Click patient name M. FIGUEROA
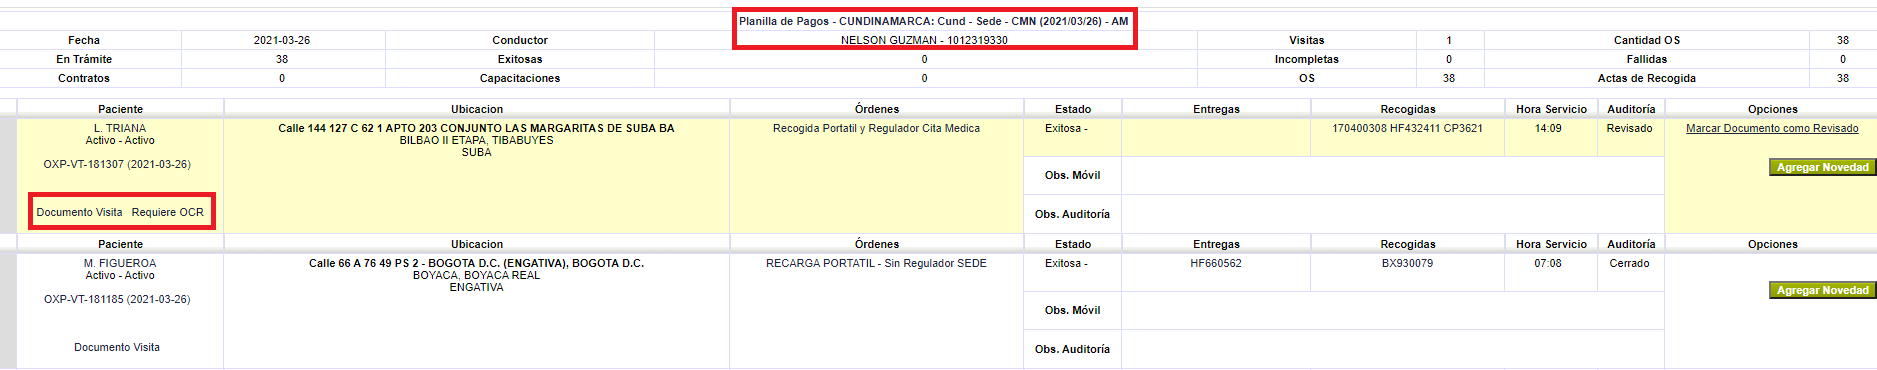1877x370 pixels. (x=120, y=263)
